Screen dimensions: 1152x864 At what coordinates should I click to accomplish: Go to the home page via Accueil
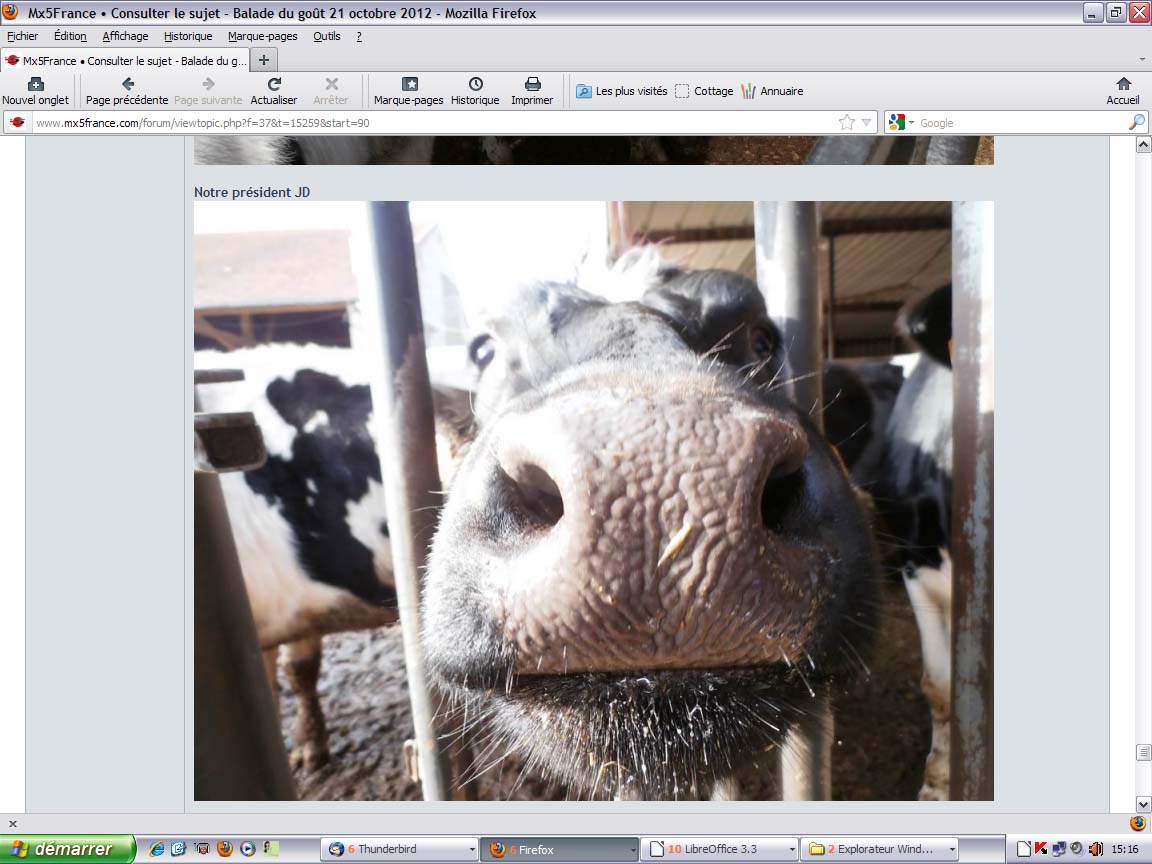1123,91
